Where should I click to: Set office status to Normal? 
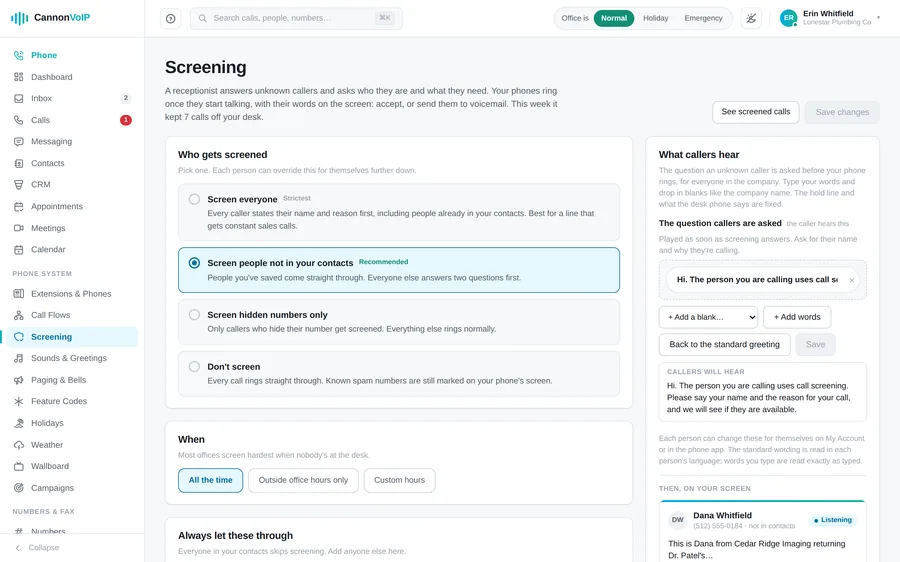coord(614,18)
